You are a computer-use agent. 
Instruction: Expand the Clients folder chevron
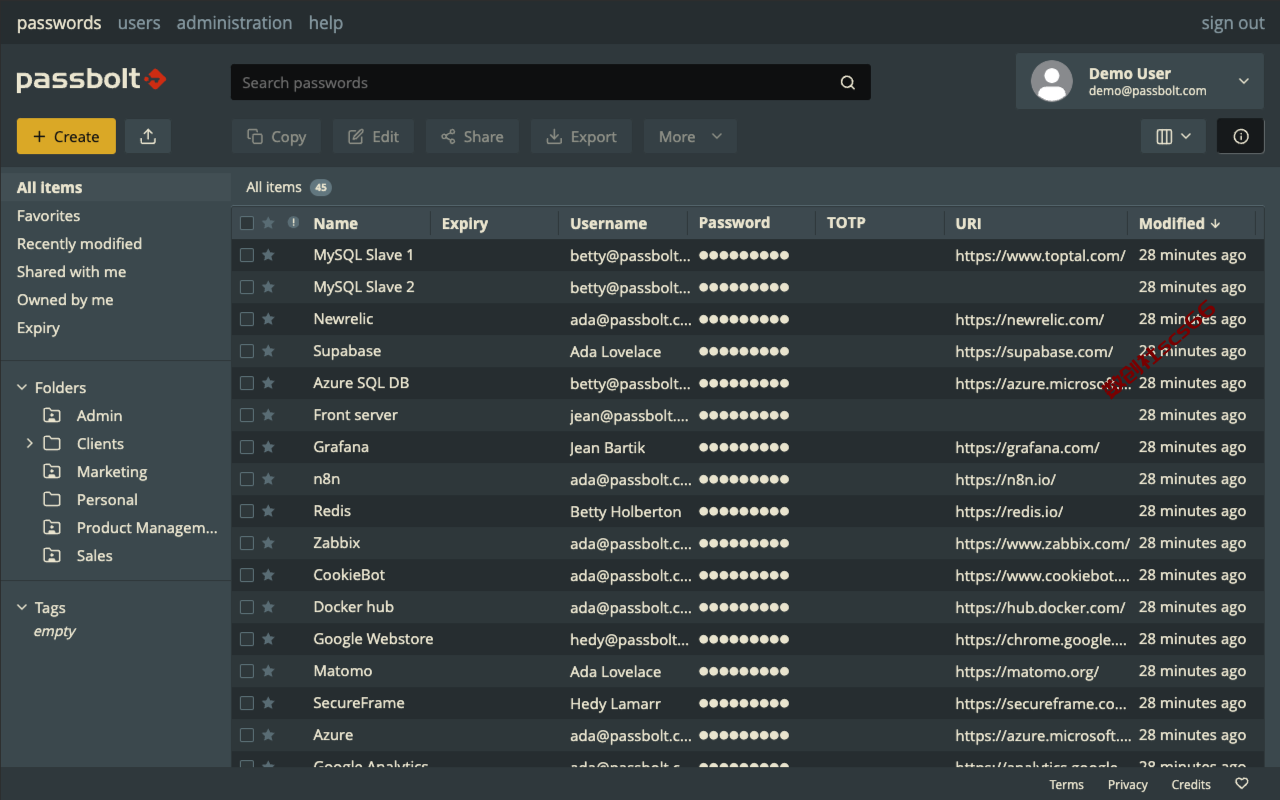click(x=29, y=443)
